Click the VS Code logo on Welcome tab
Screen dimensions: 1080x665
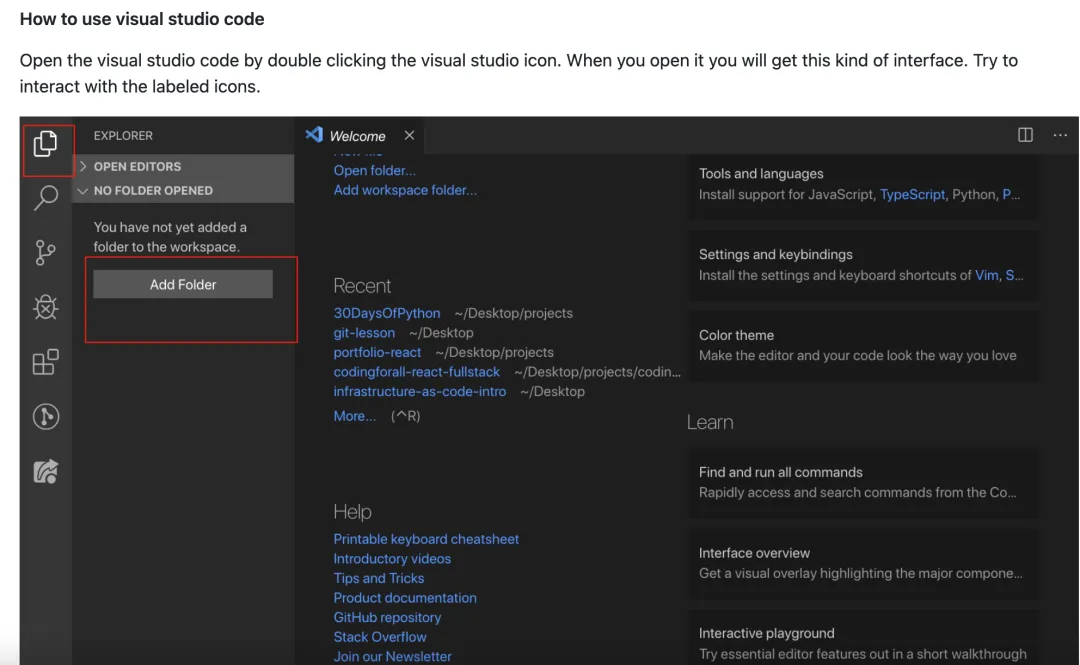tap(314, 134)
